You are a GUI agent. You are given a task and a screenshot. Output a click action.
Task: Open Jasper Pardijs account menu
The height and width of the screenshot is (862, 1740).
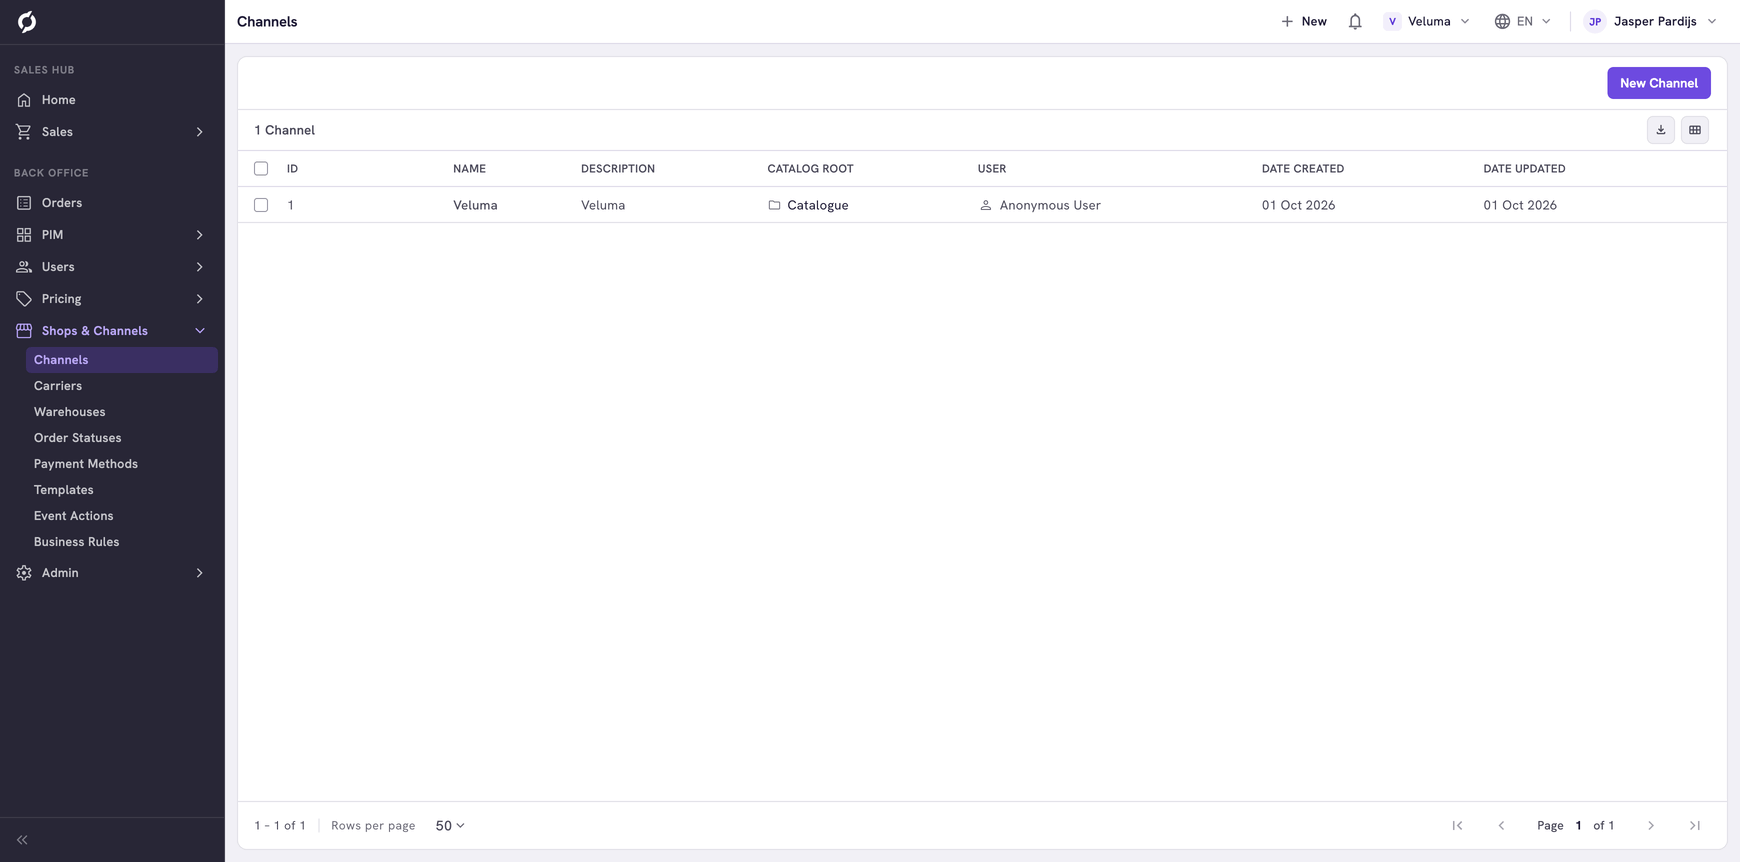click(1651, 21)
